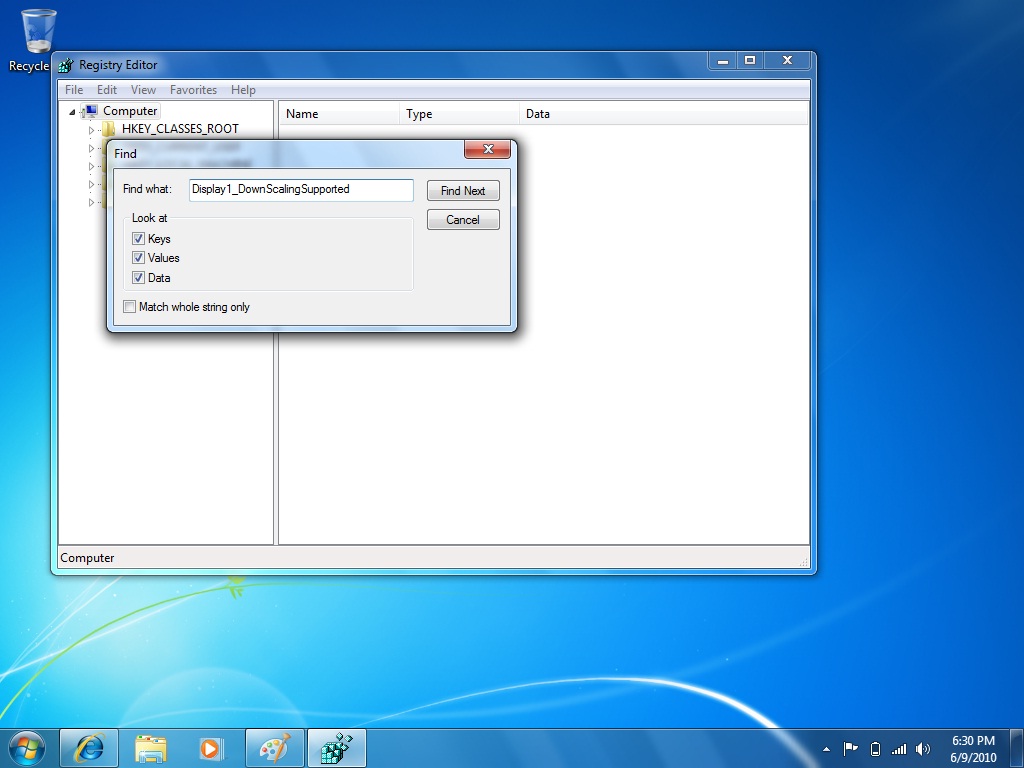
Task: Cancel the Find dialog
Action: point(463,219)
